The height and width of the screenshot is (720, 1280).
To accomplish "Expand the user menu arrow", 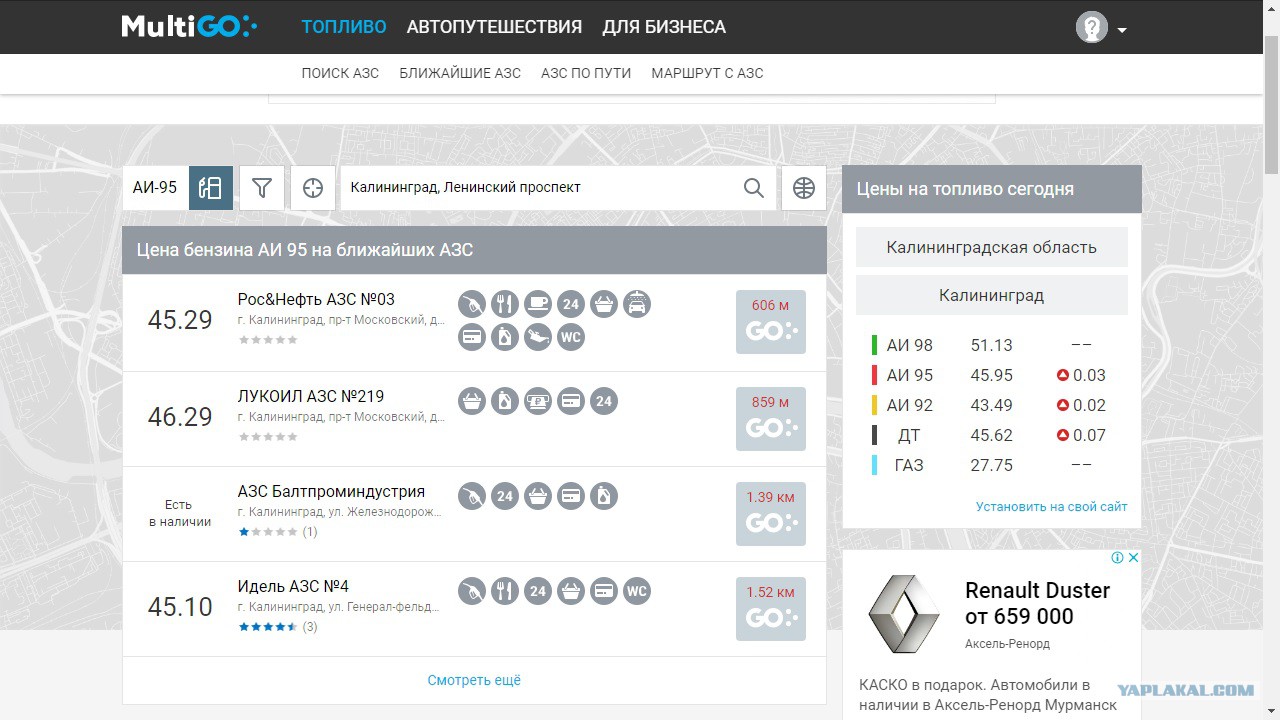I will 1122,30.
